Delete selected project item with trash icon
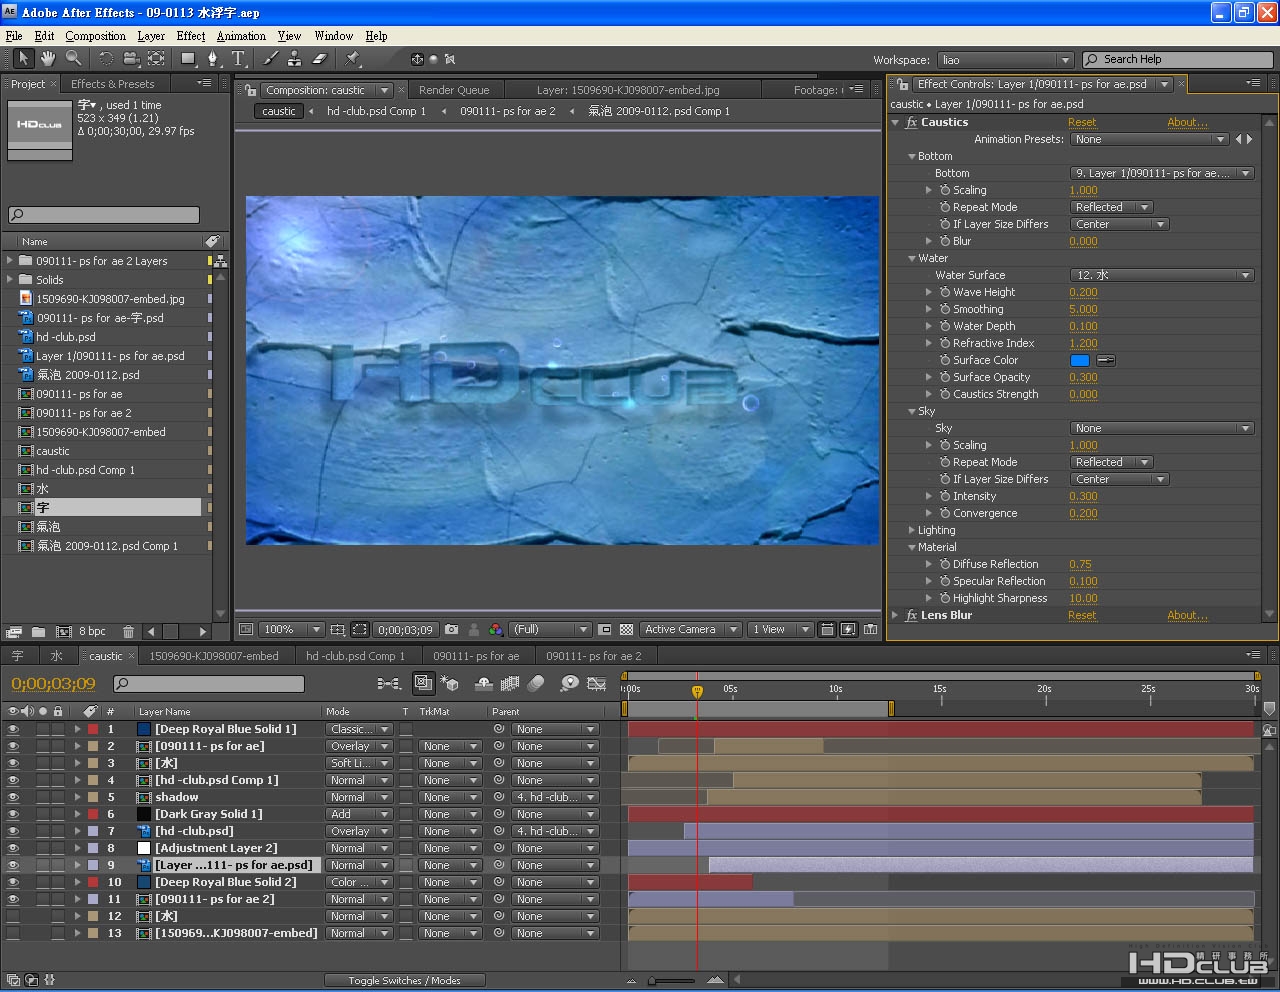 pos(128,632)
